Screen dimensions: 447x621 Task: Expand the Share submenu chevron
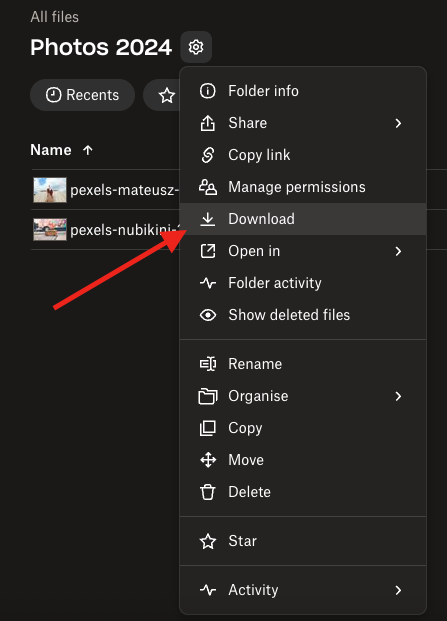click(398, 123)
